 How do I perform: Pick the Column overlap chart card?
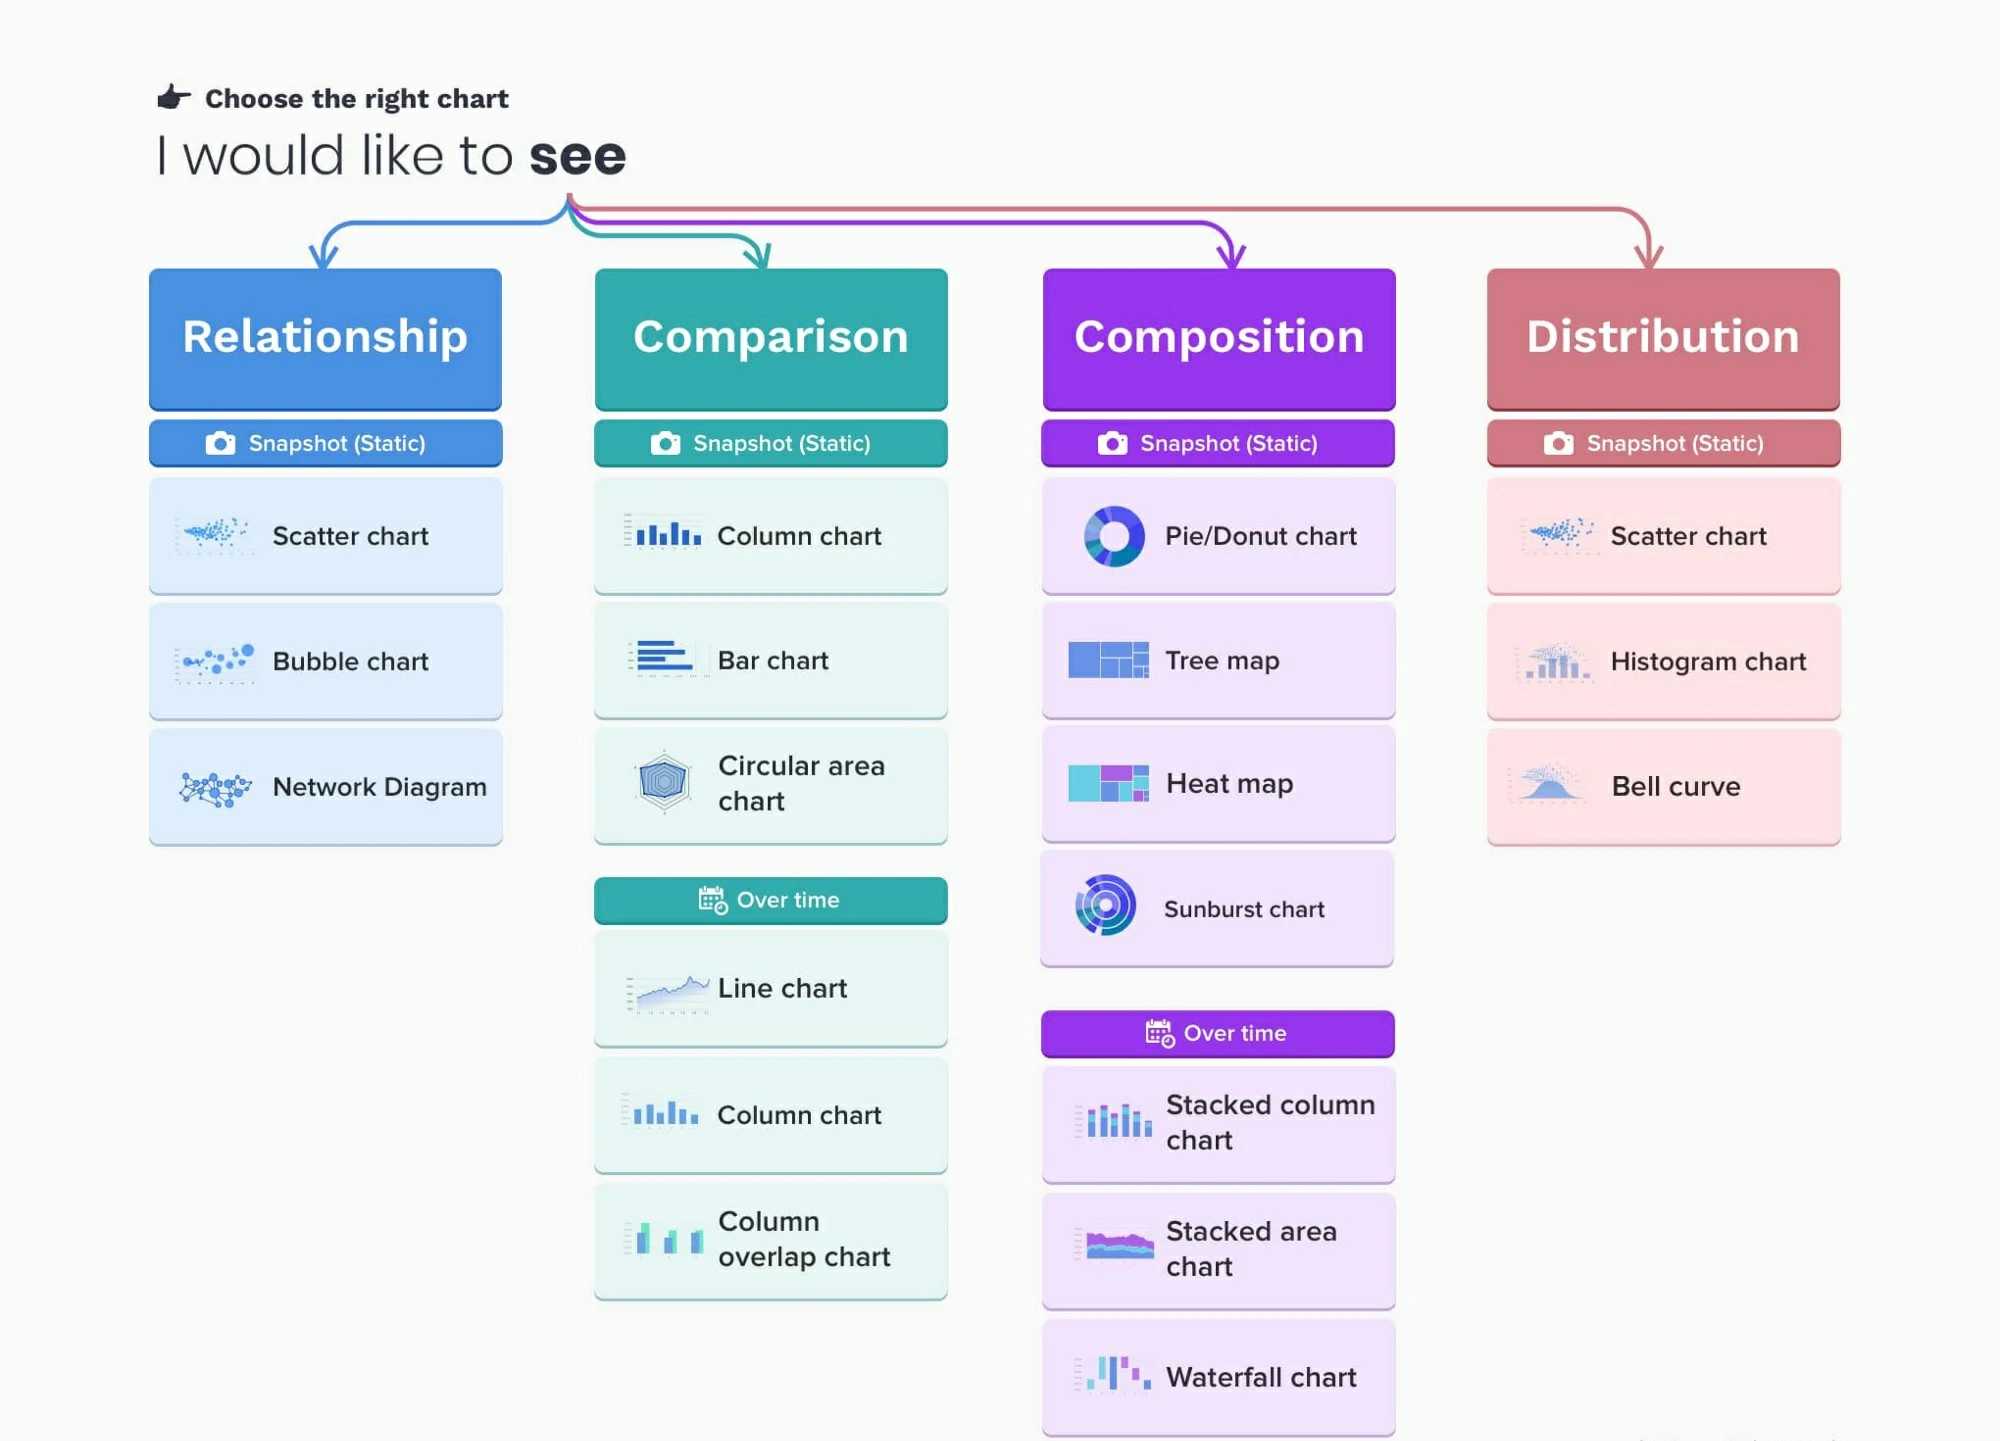pyautogui.click(x=770, y=1240)
